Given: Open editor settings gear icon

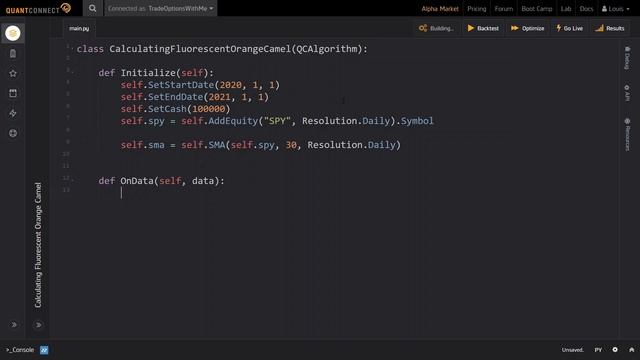Looking at the screenshot, I should point(615,350).
